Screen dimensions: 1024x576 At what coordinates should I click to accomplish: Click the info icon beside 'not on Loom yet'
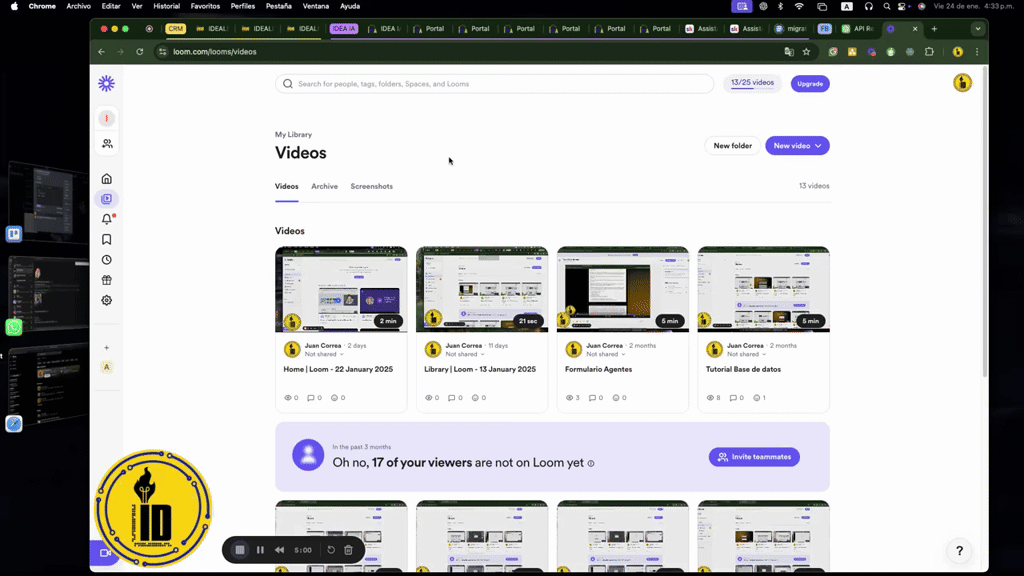(591, 464)
